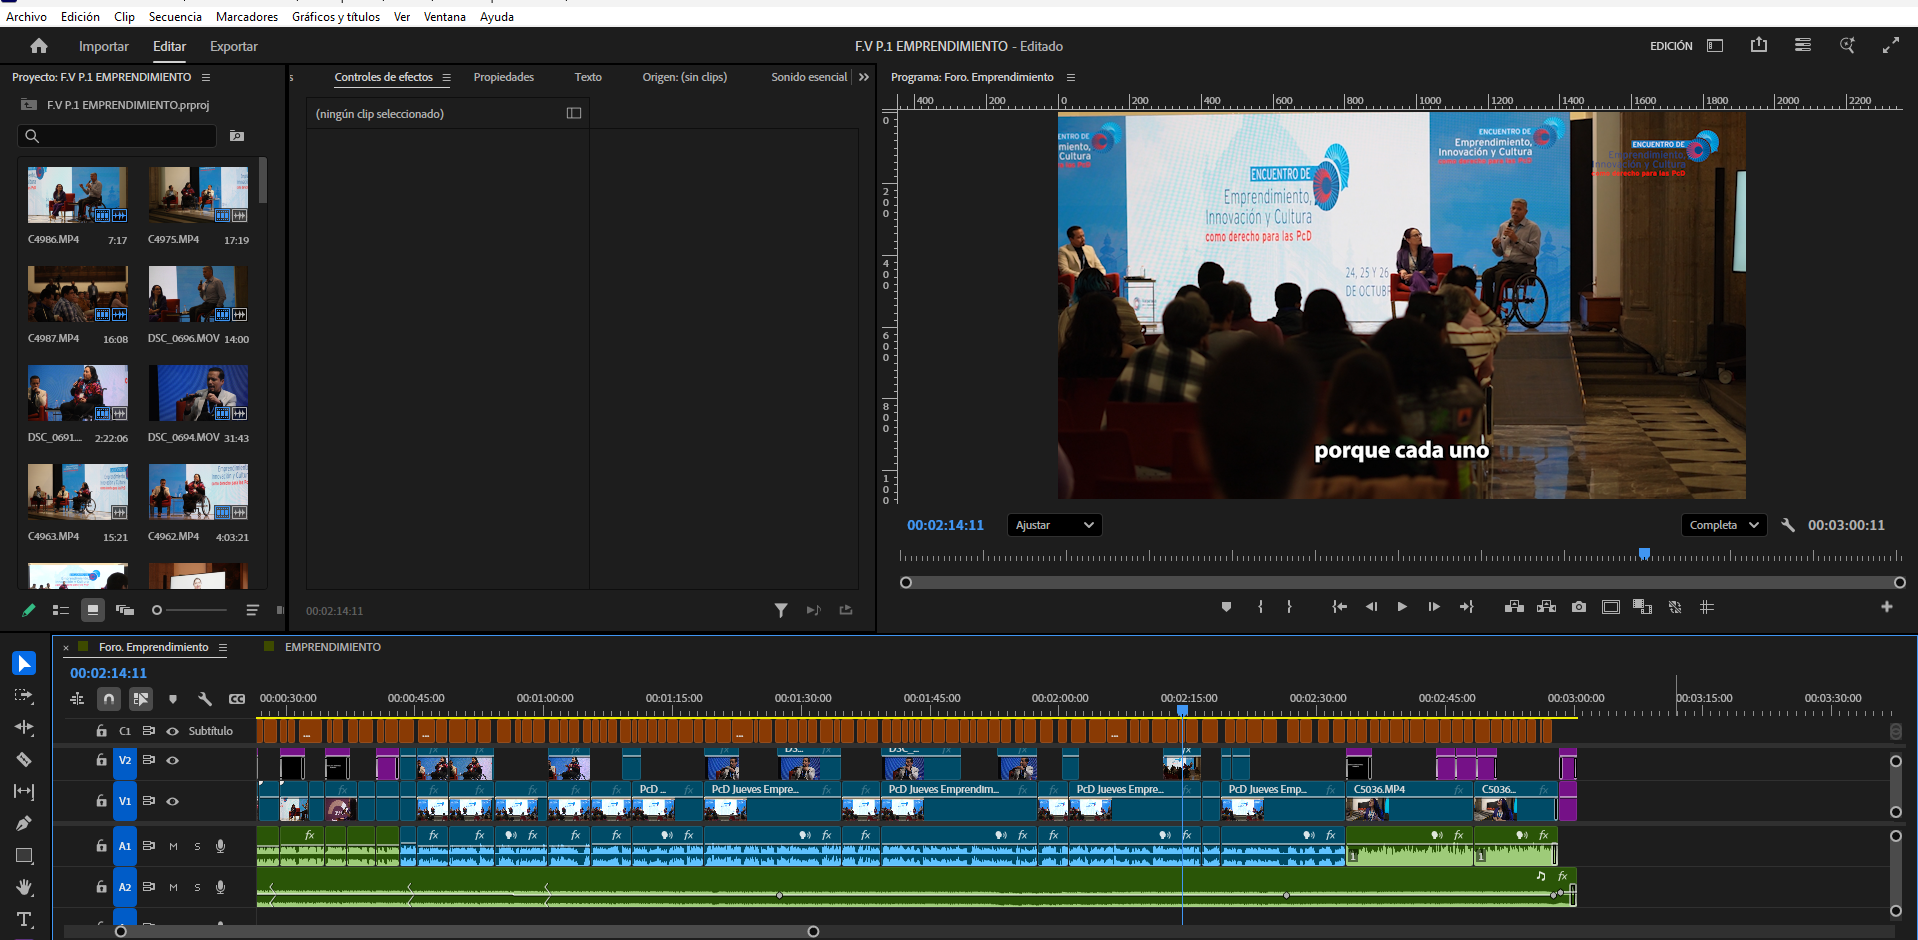The width and height of the screenshot is (1918, 940).
Task: Select the Rectangle tool
Action: coord(24,855)
